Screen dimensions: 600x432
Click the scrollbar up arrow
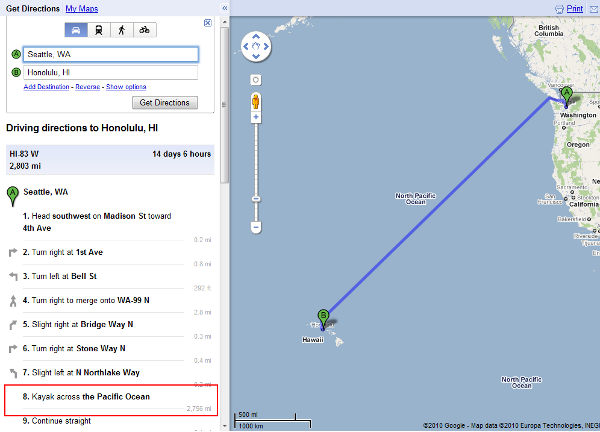pyautogui.click(x=225, y=22)
